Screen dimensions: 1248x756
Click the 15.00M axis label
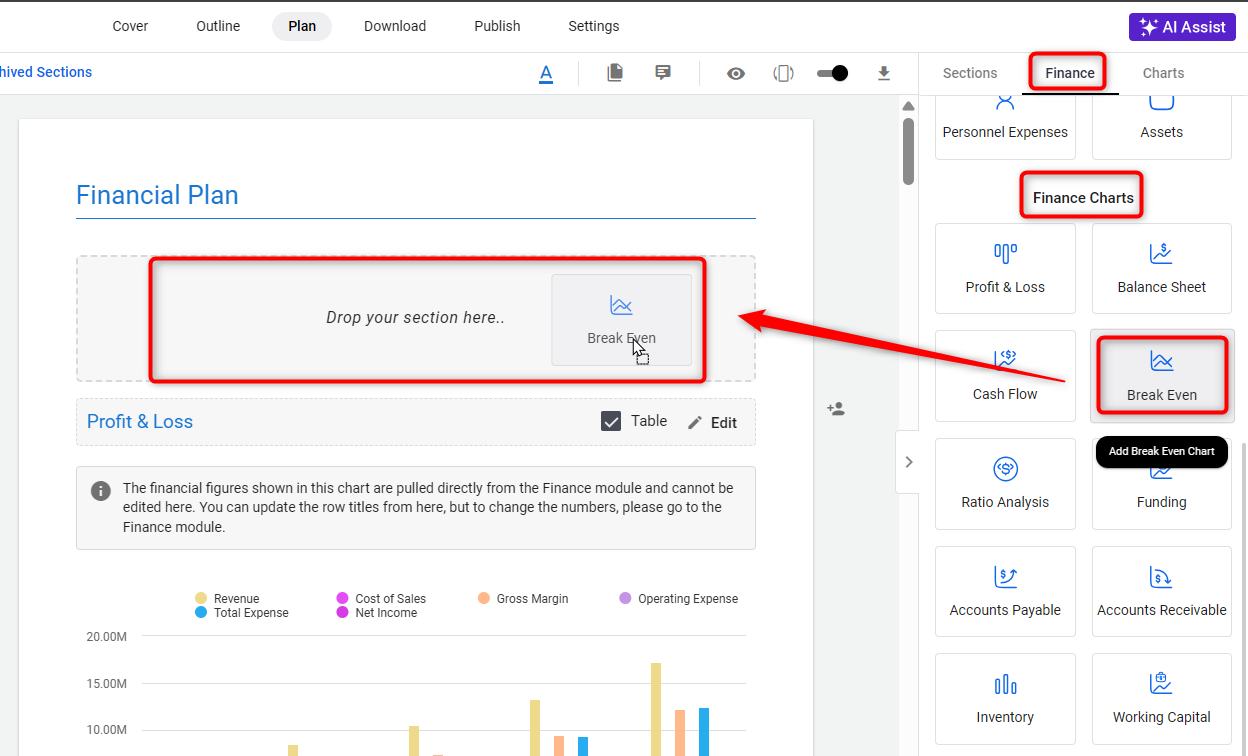(106, 684)
